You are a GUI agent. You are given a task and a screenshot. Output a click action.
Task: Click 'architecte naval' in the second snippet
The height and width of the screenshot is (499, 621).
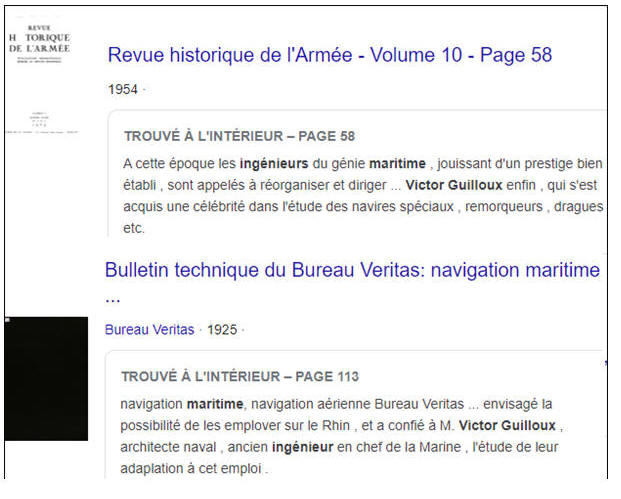[x=165, y=446]
